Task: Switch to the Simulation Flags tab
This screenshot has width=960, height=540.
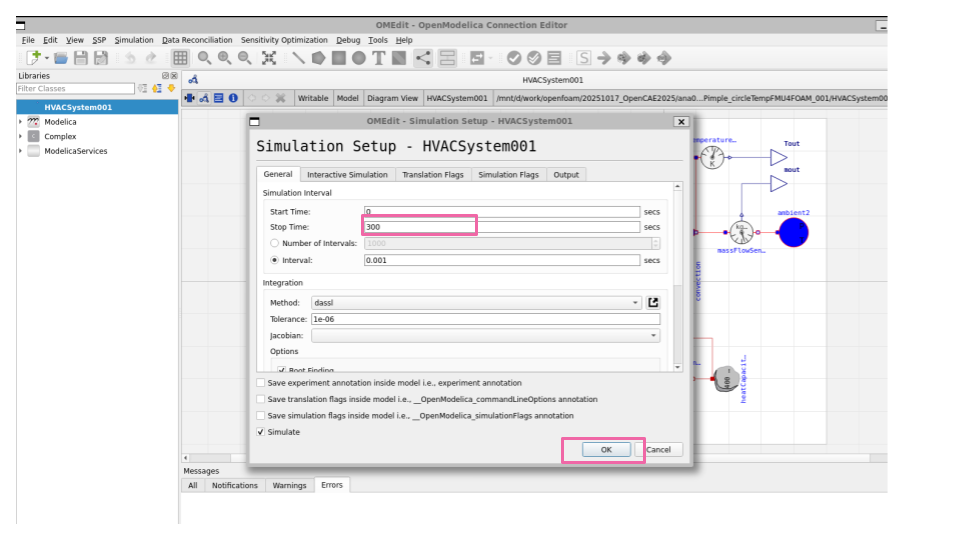Action: 508,175
